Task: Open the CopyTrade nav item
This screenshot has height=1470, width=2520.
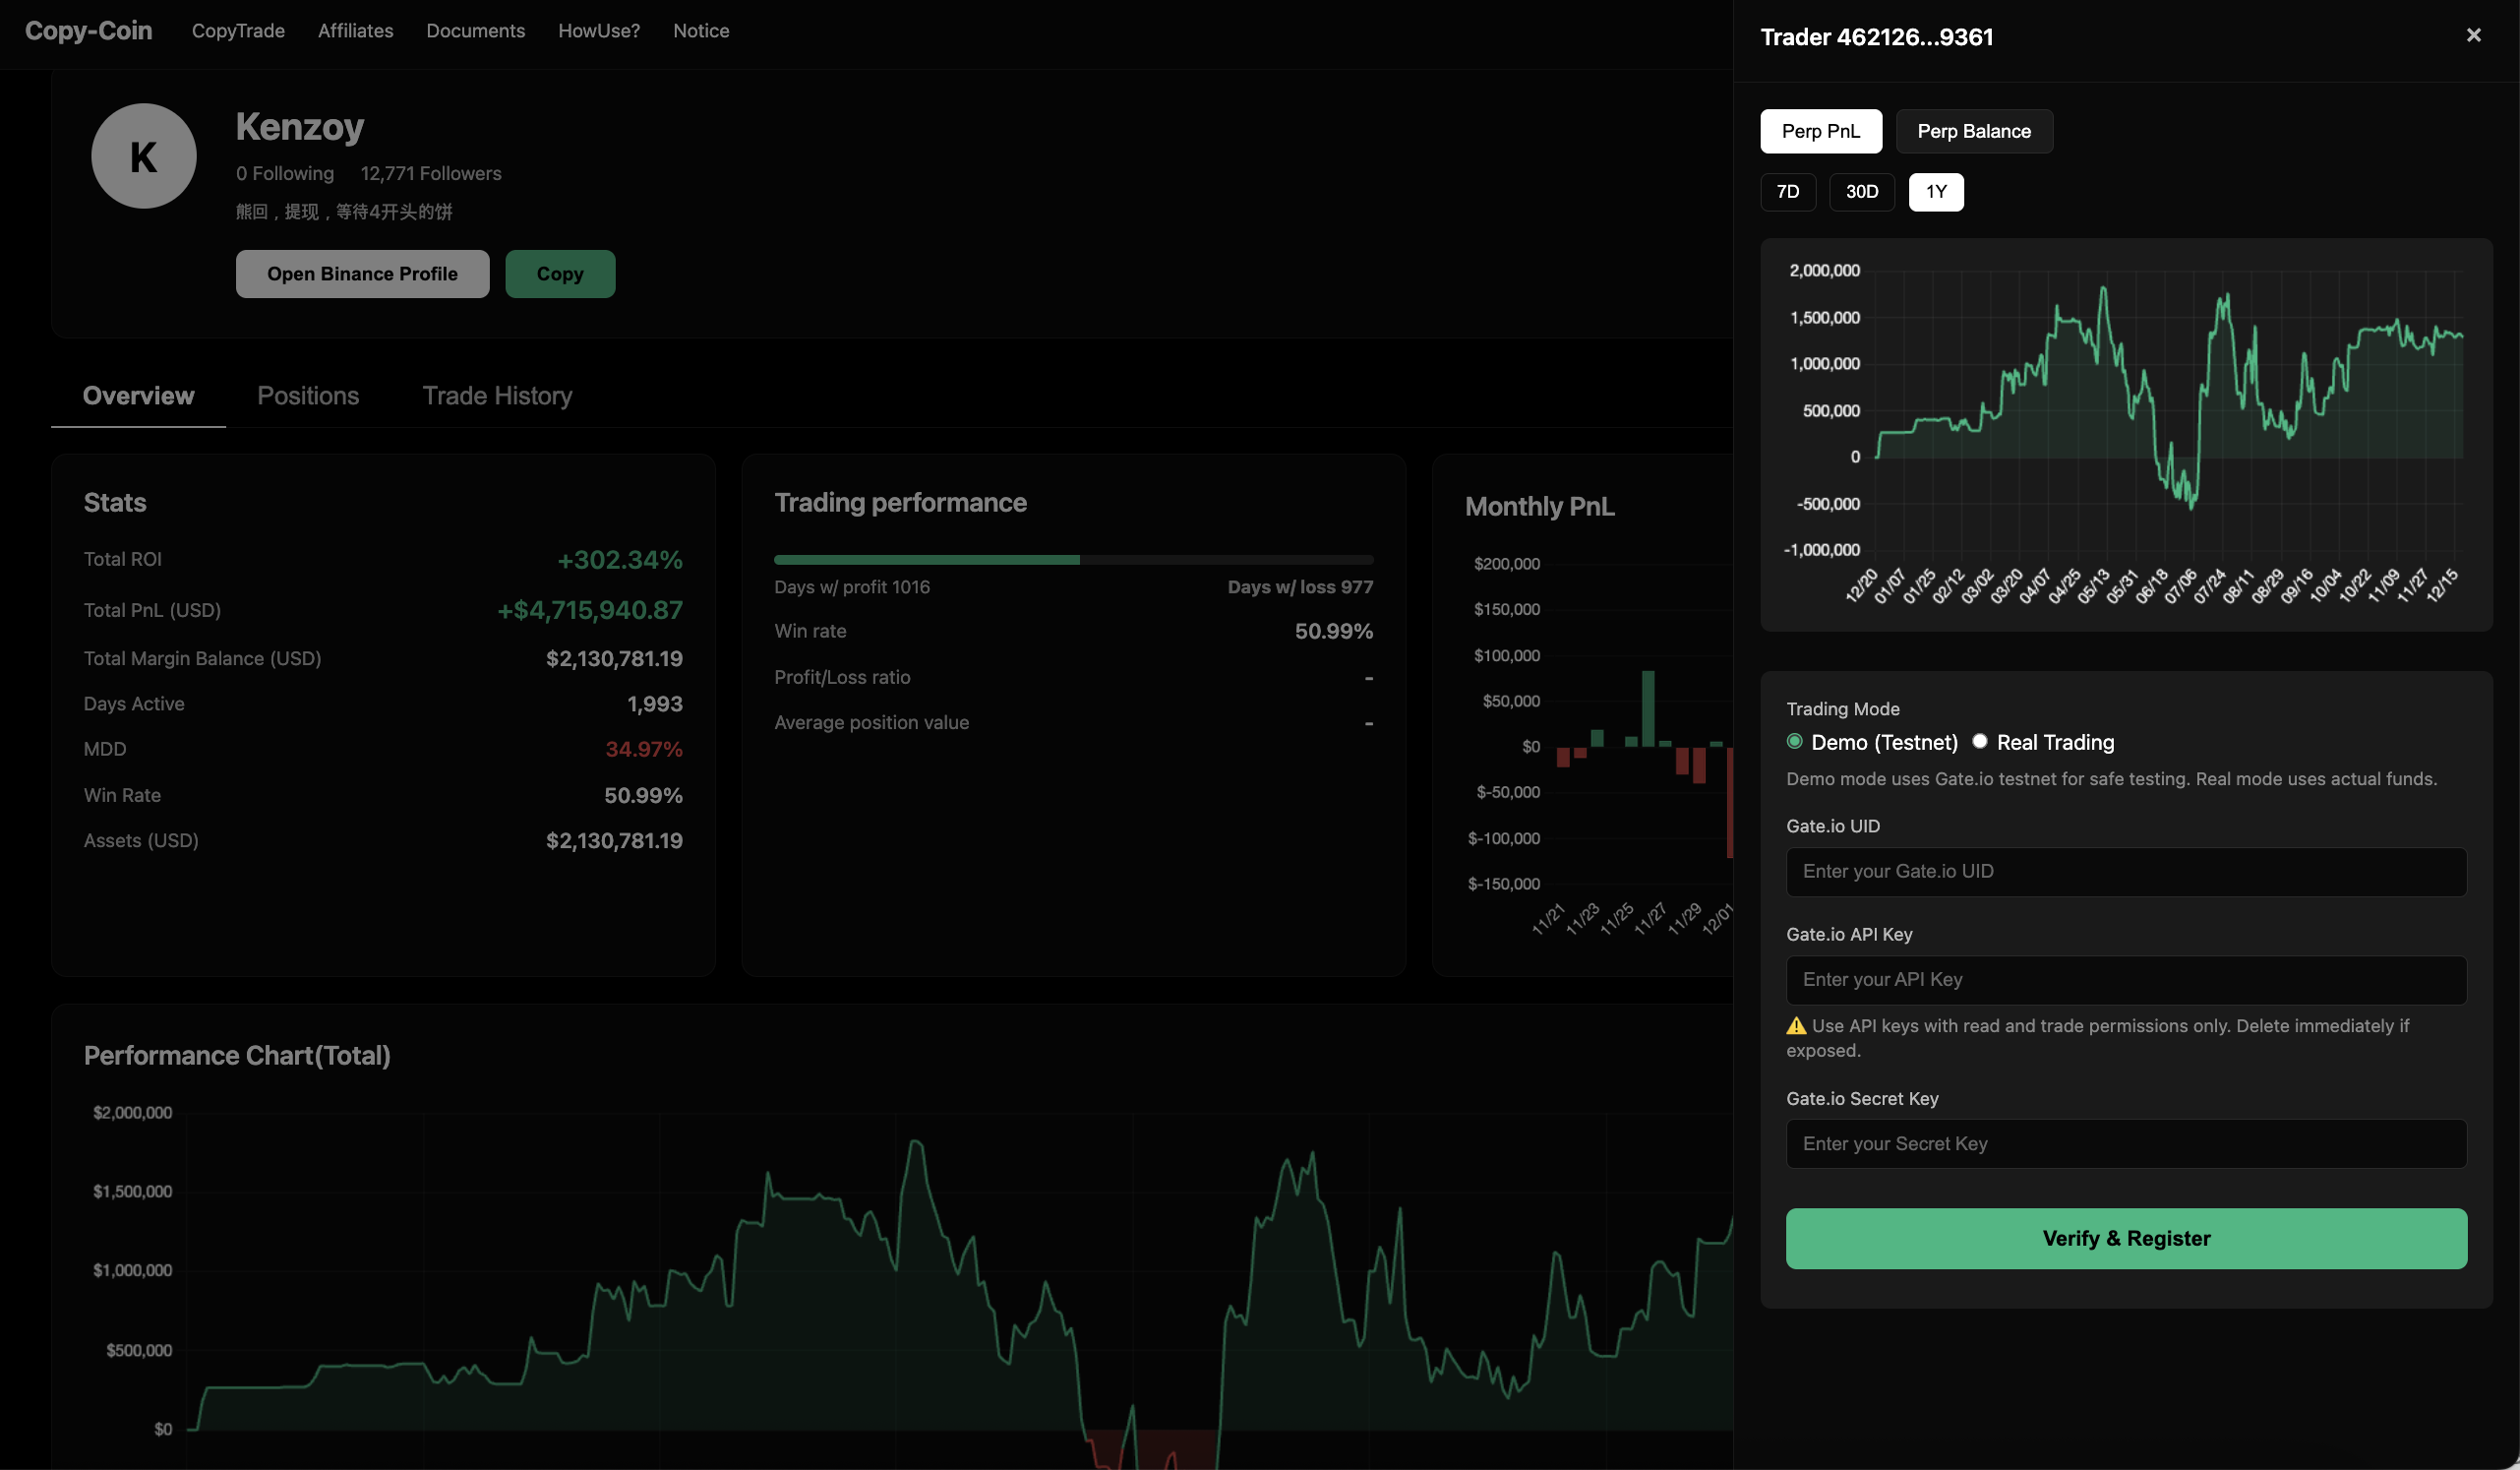Action: (238, 31)
